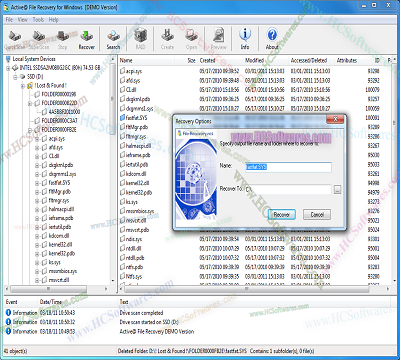Open the View menu
Image resolution: width=400 pixels, height=360 pixels.
(22, 20)
